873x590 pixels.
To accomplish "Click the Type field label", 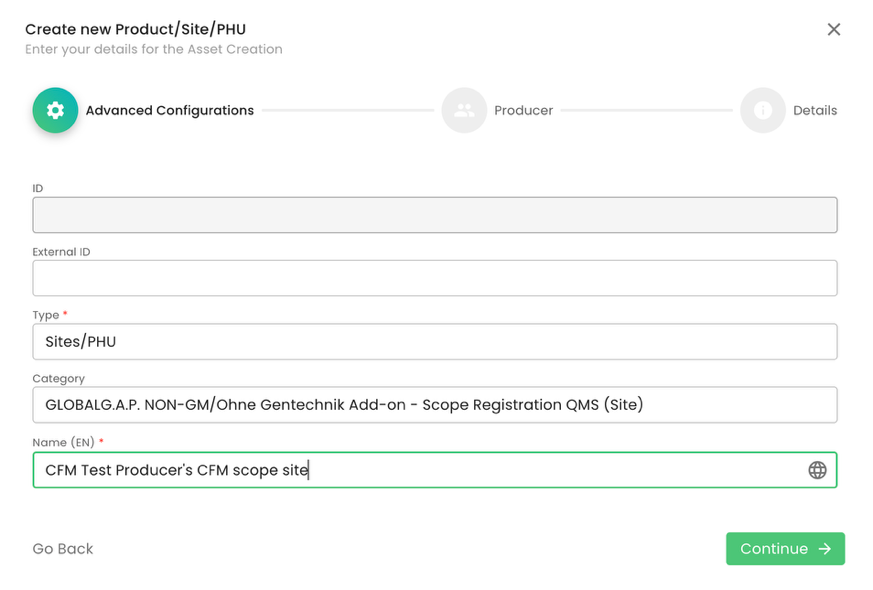I will click(x=46, y=315).
